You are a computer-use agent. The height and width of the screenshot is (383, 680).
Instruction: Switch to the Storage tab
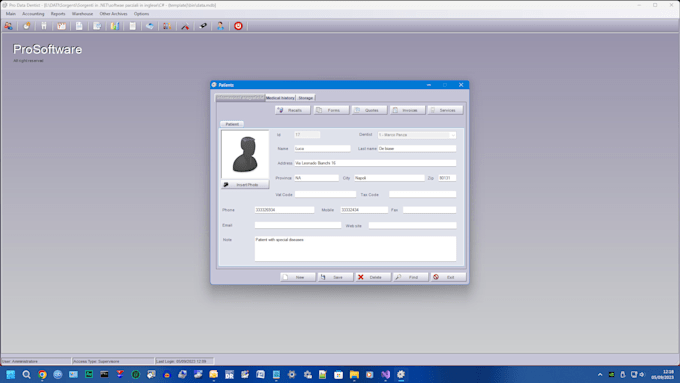point(305,98)
